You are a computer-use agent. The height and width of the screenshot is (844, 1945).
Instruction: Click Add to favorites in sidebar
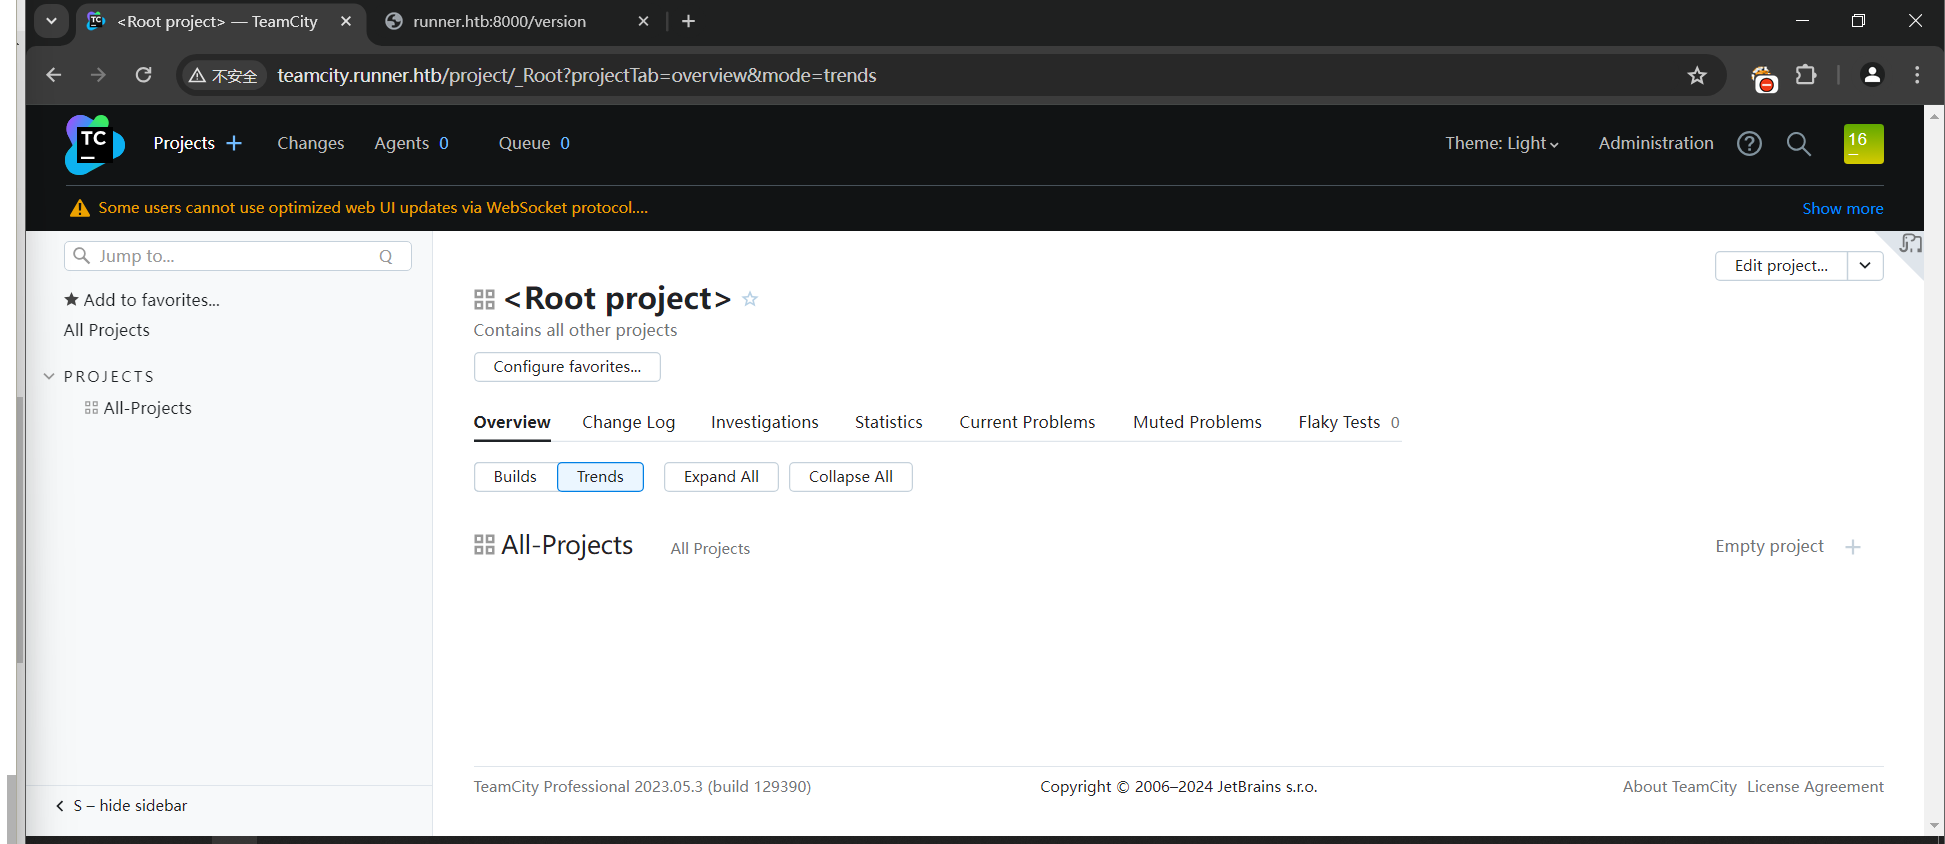(x=142, y=300)
